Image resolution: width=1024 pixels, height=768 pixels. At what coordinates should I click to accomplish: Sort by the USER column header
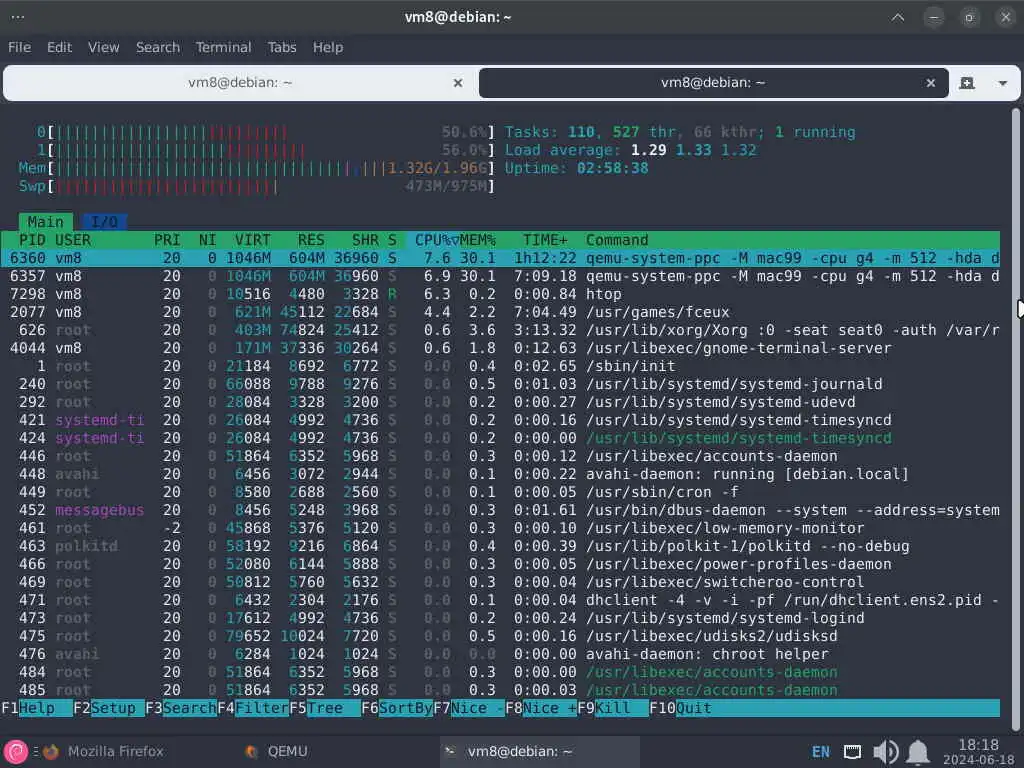(72, 240)
